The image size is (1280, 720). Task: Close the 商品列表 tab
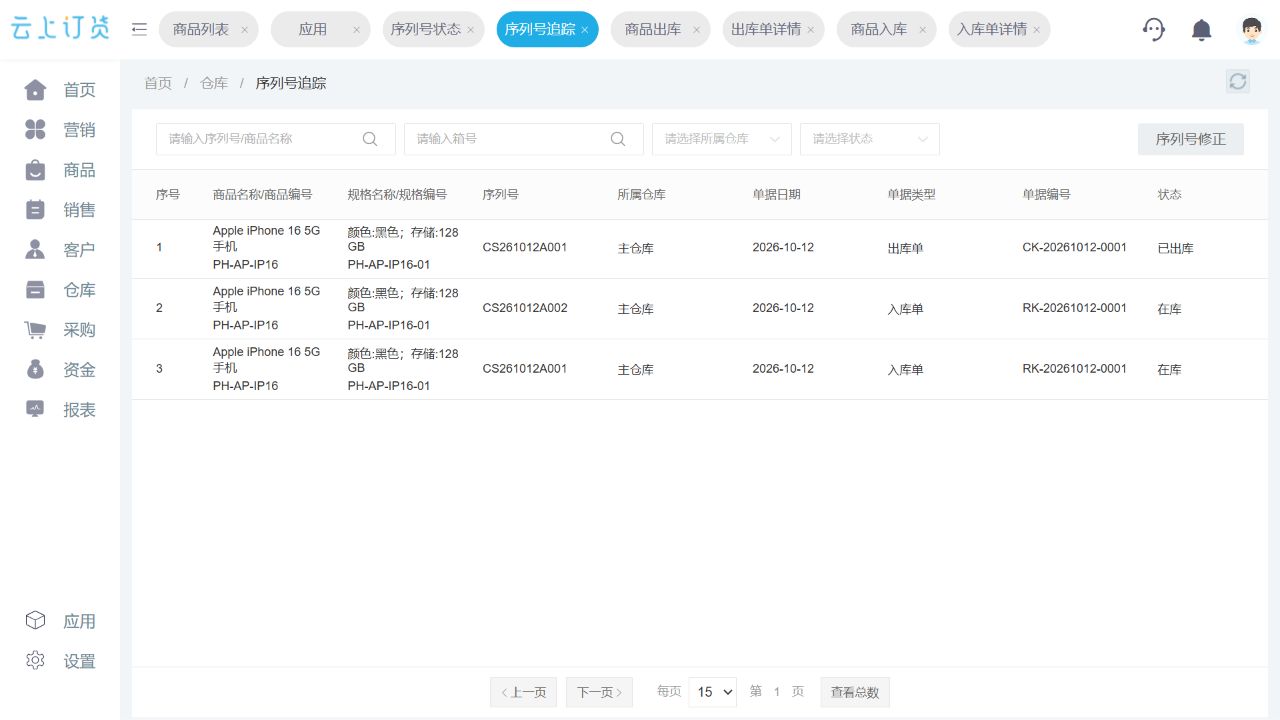244,30
